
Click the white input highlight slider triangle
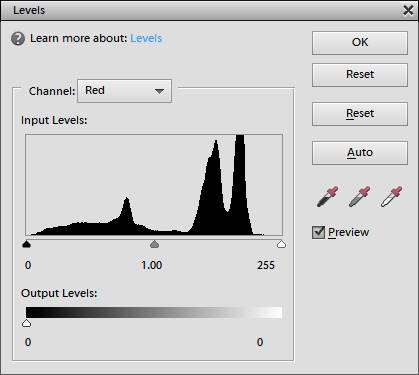pyautogui.click(x=281, y=244)
